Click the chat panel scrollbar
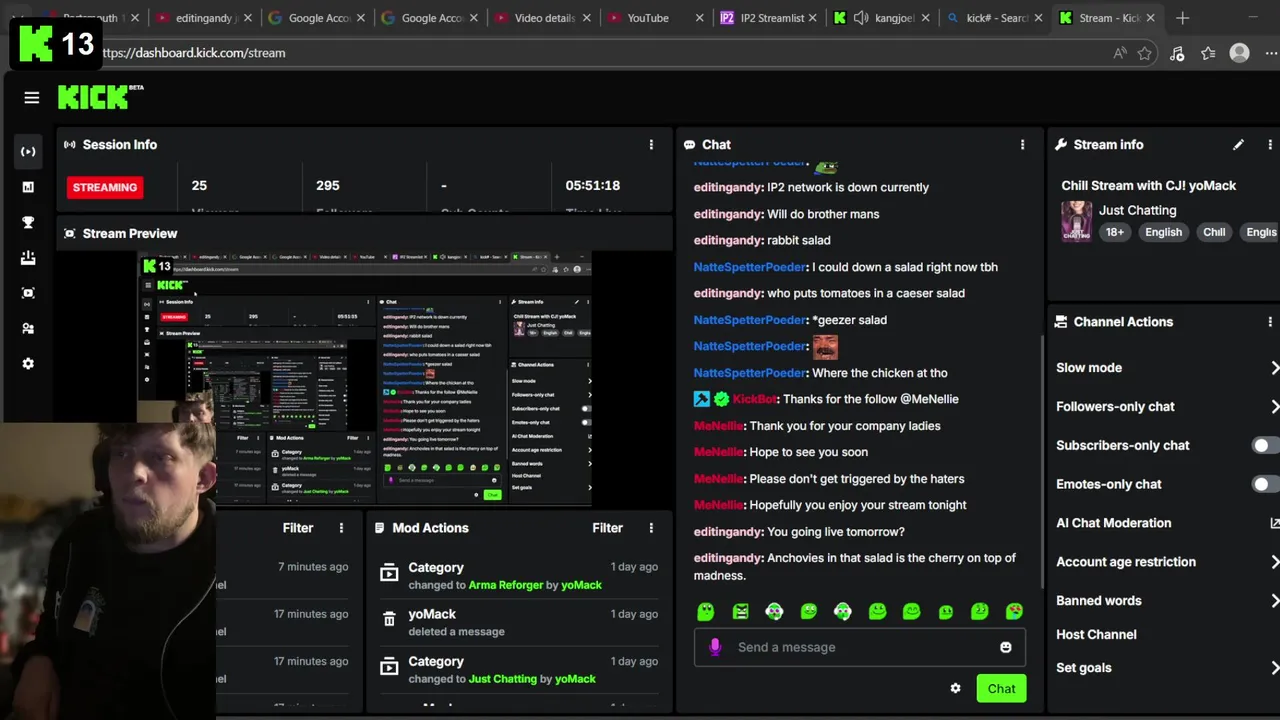The width and height of the screenshot is (1280, 720). (x=1042, y=460)
